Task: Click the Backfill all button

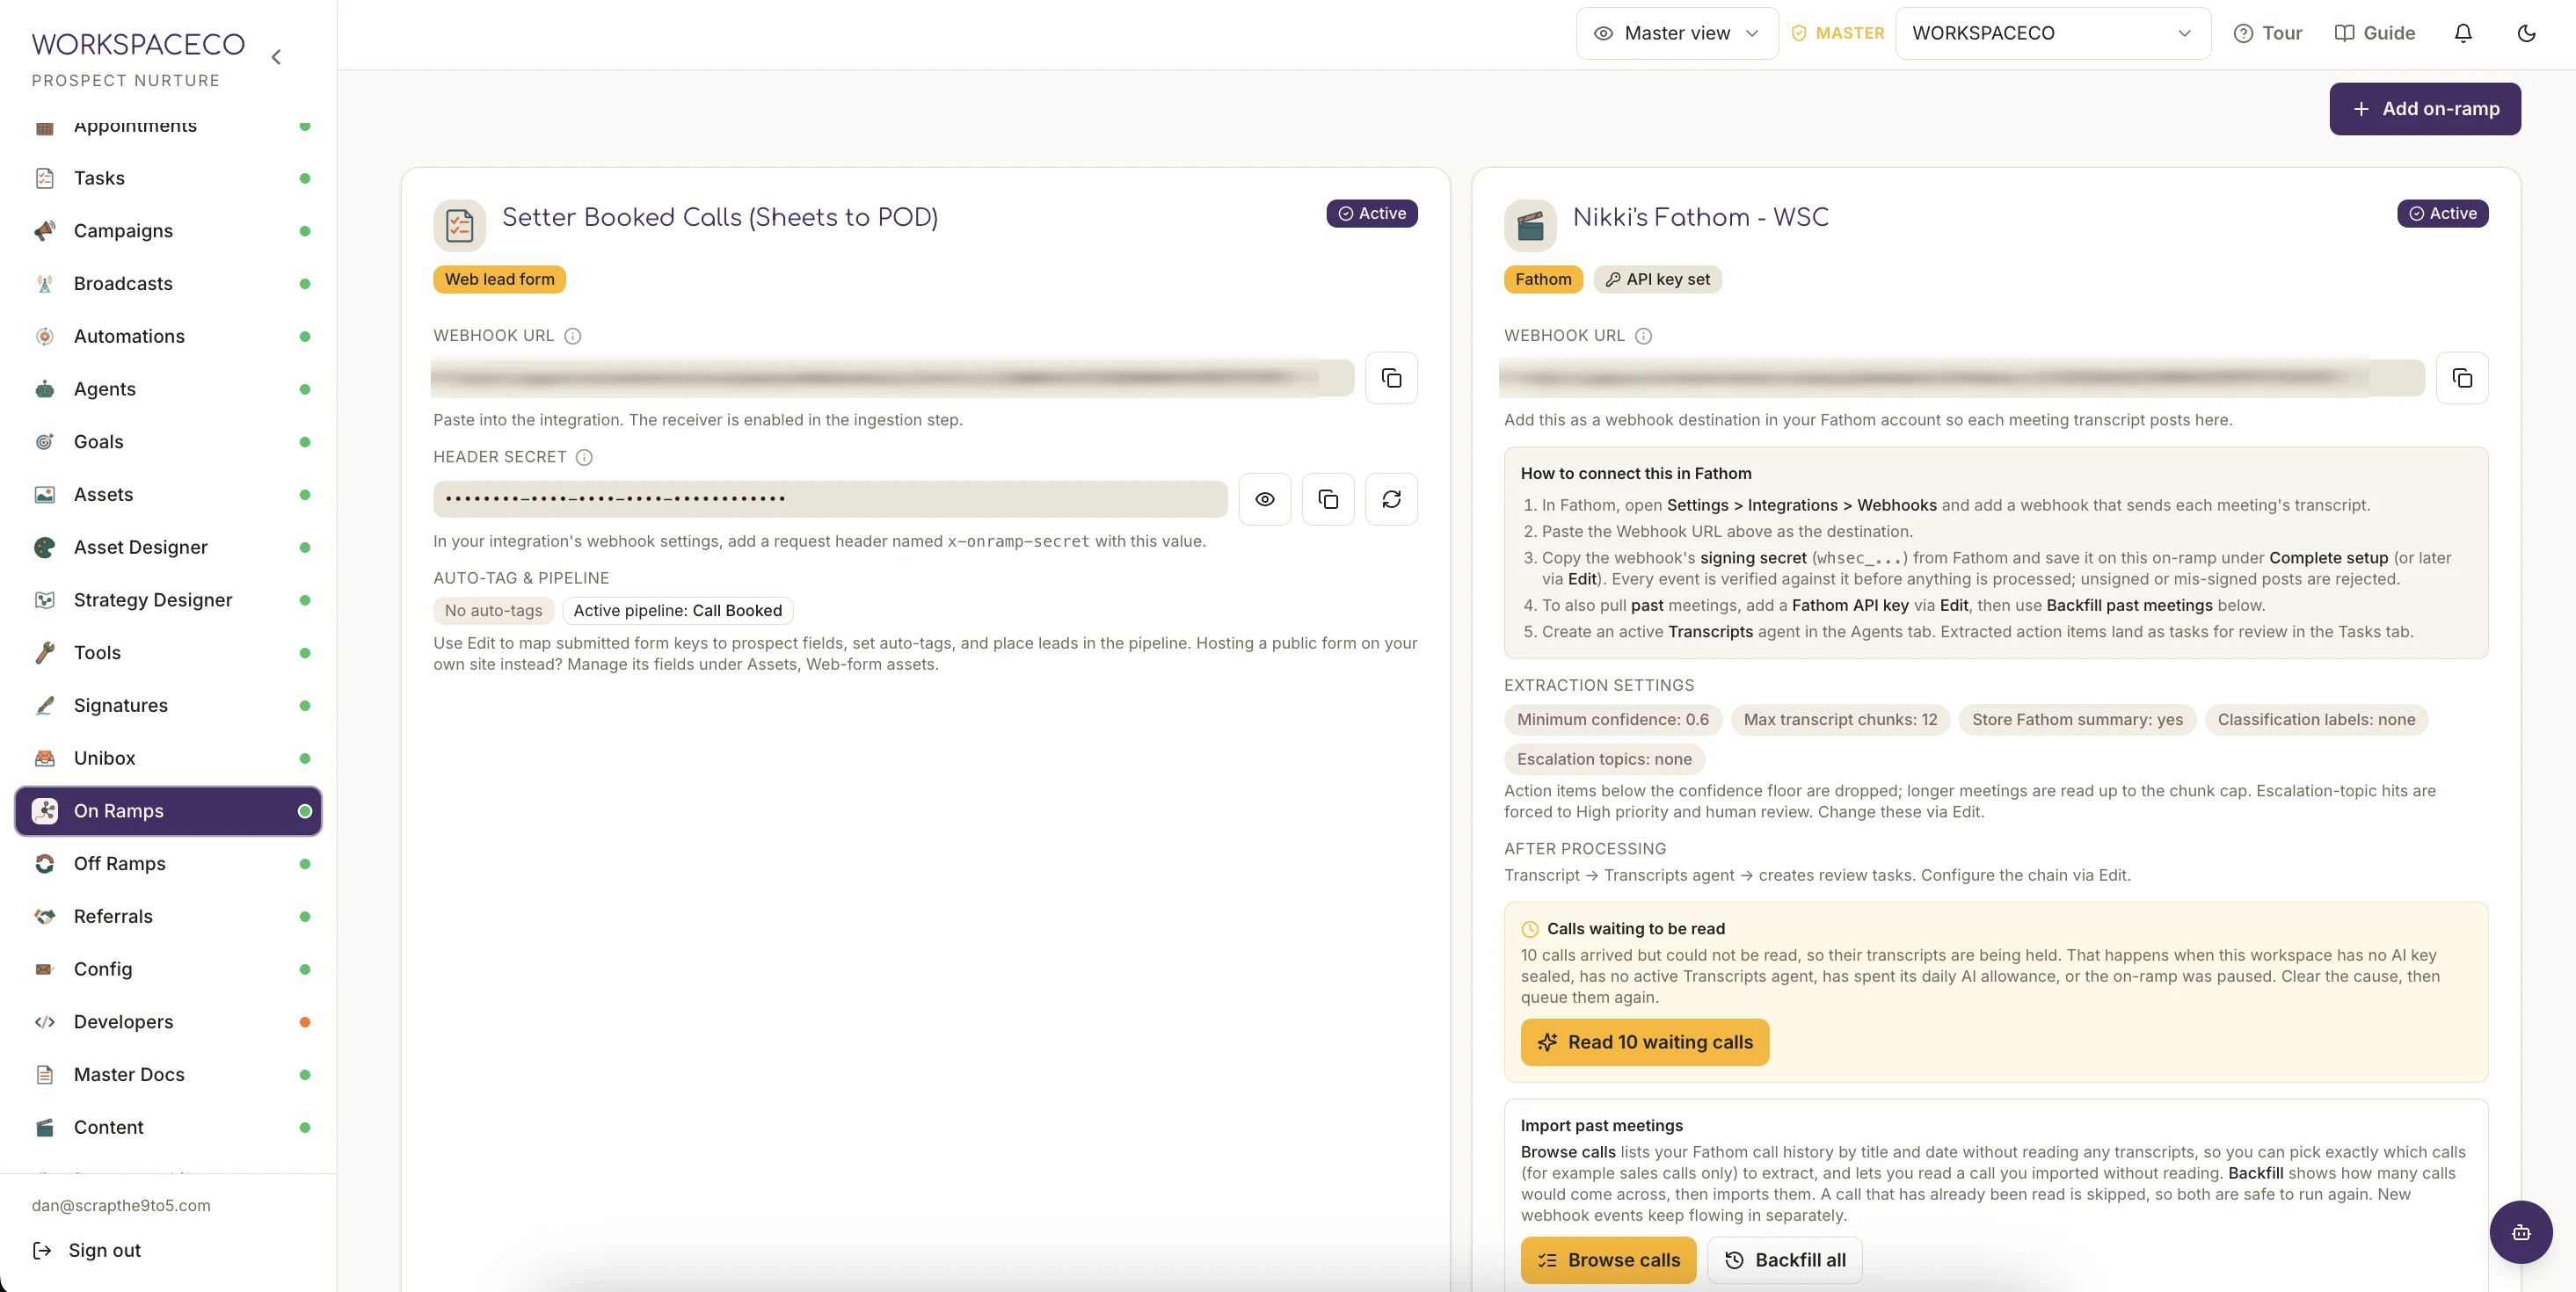Action: [1785, 1260]
